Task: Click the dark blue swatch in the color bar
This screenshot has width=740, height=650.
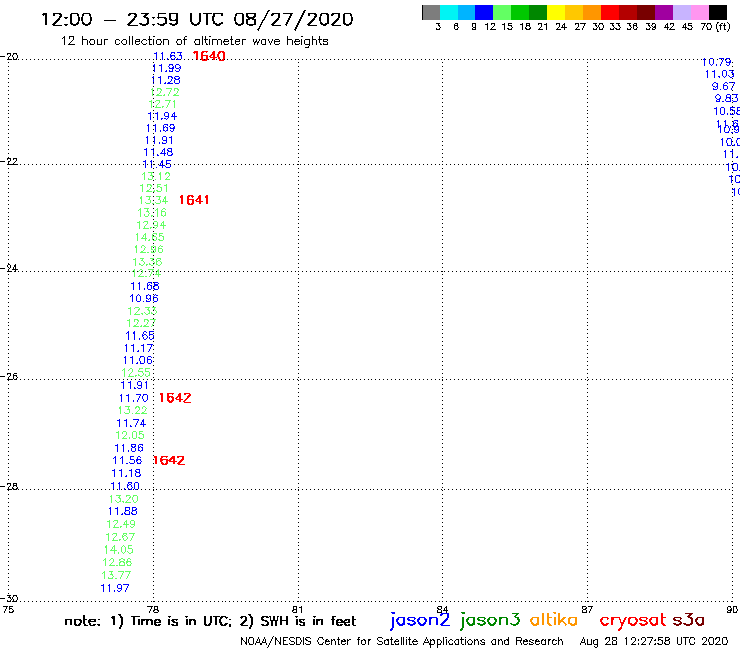Action: point(484,12)
